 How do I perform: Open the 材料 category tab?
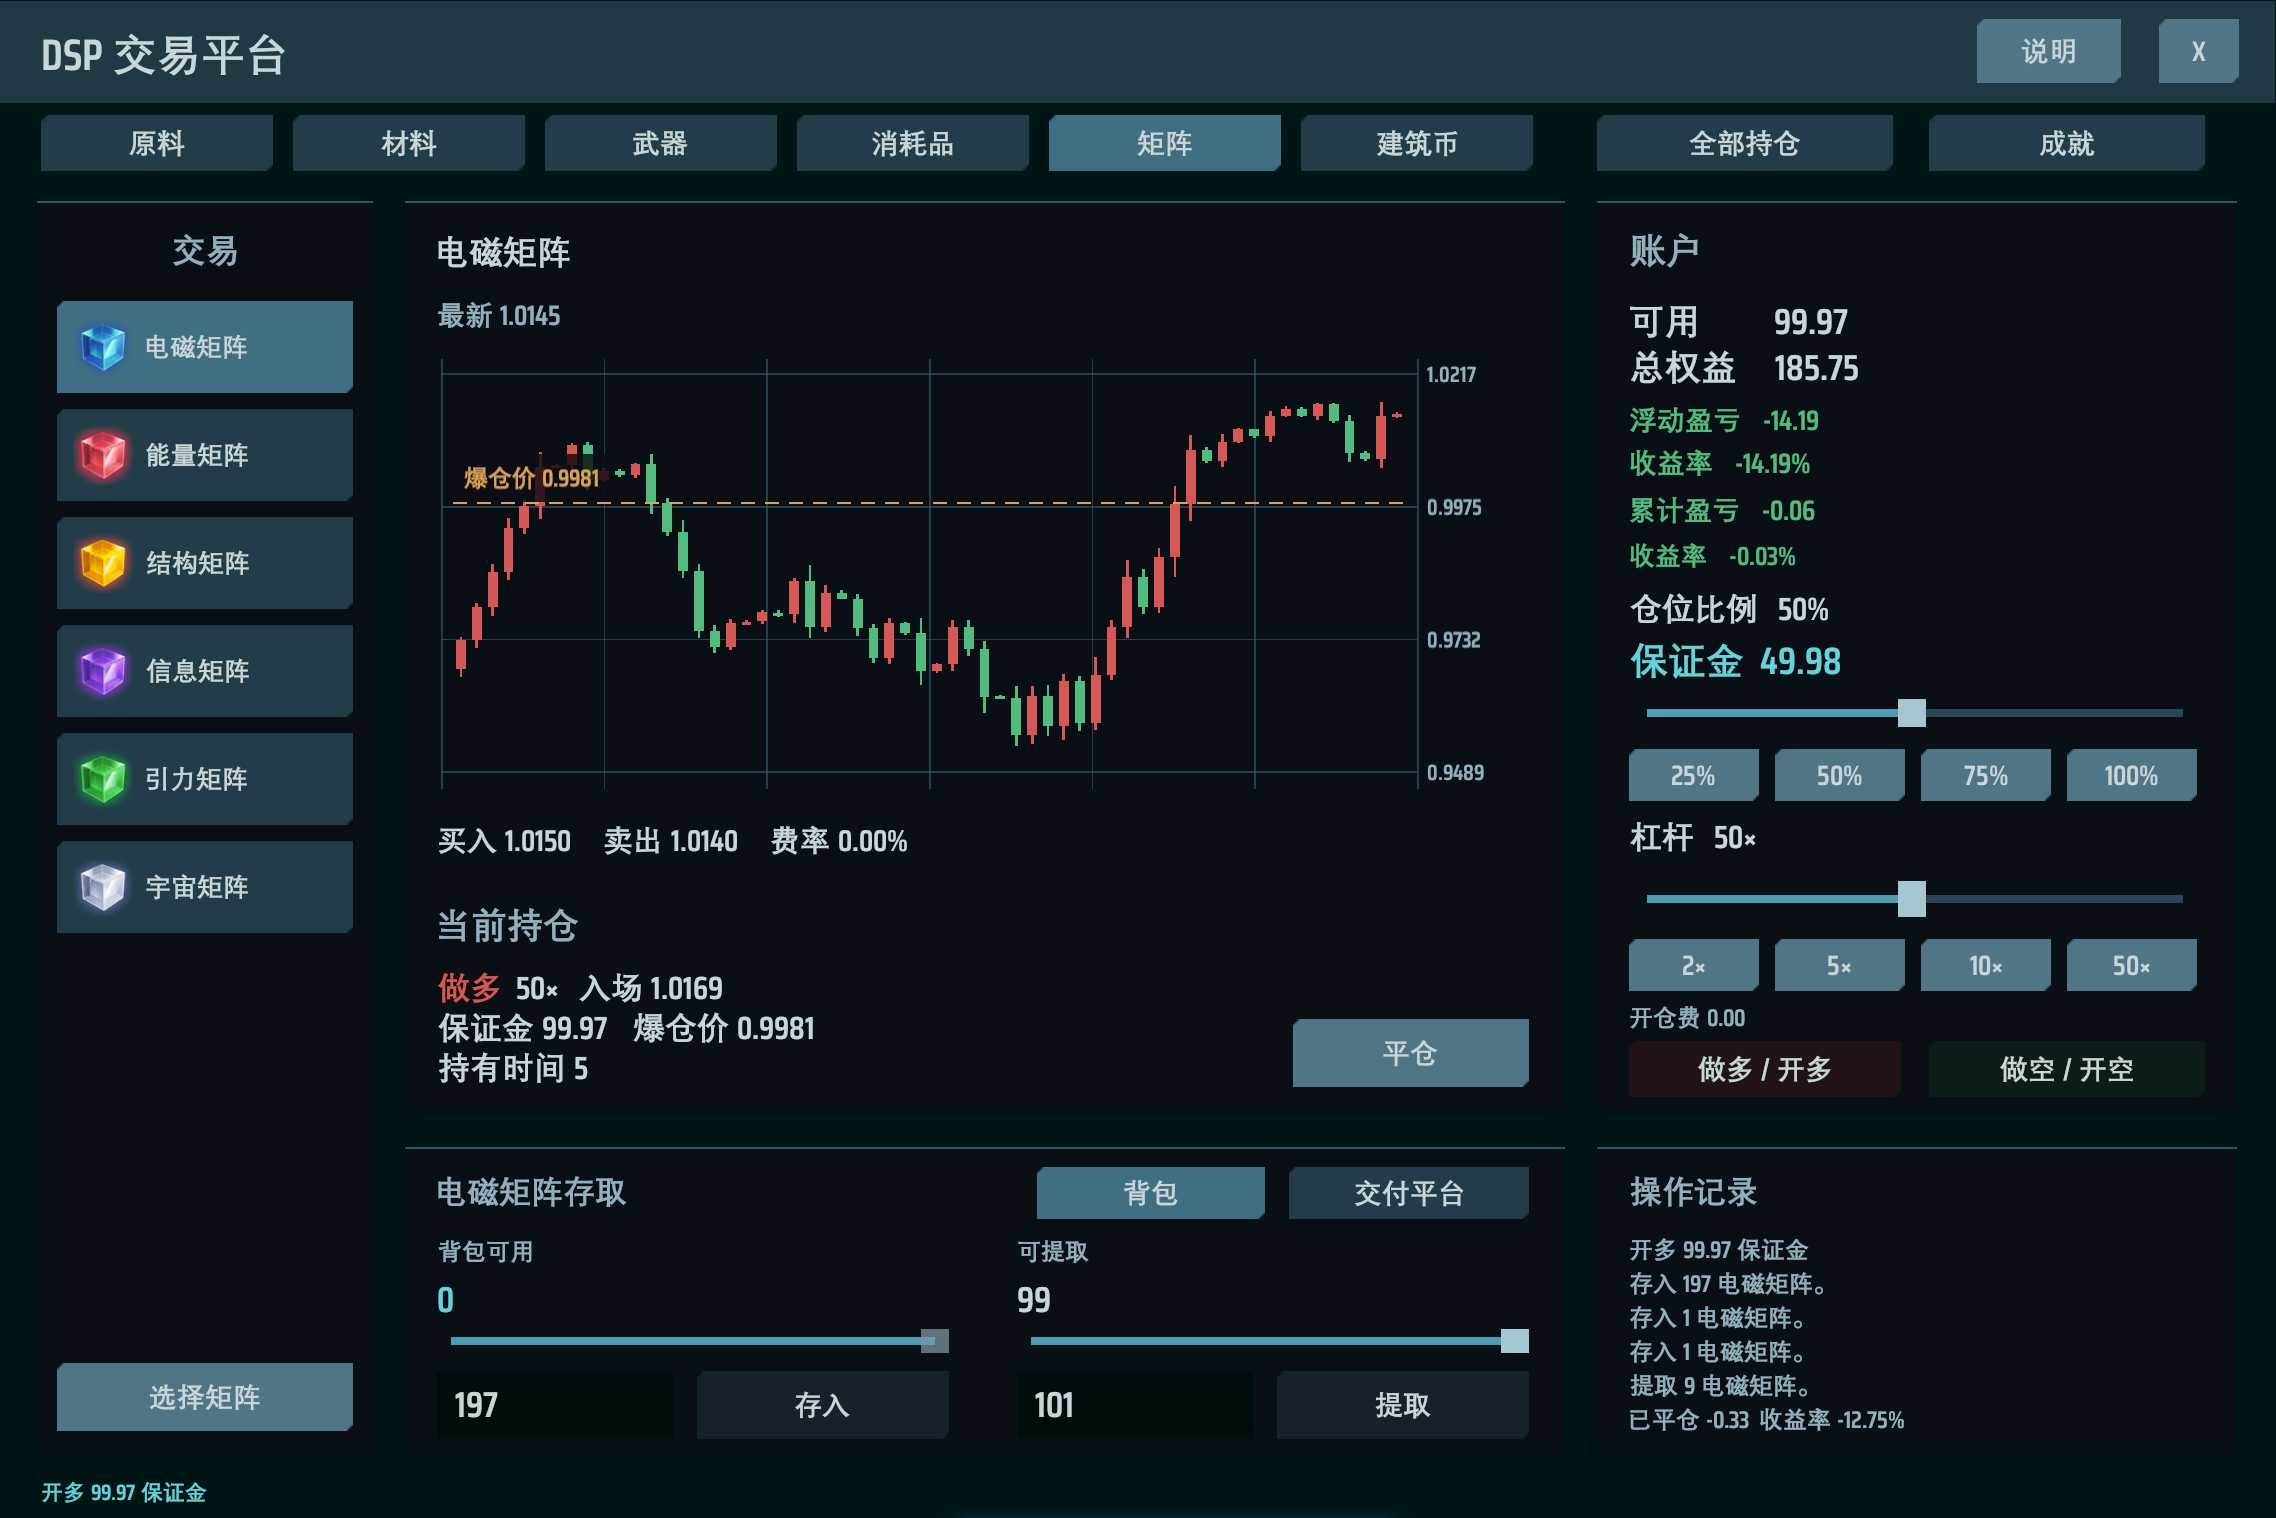coord(409,143)
